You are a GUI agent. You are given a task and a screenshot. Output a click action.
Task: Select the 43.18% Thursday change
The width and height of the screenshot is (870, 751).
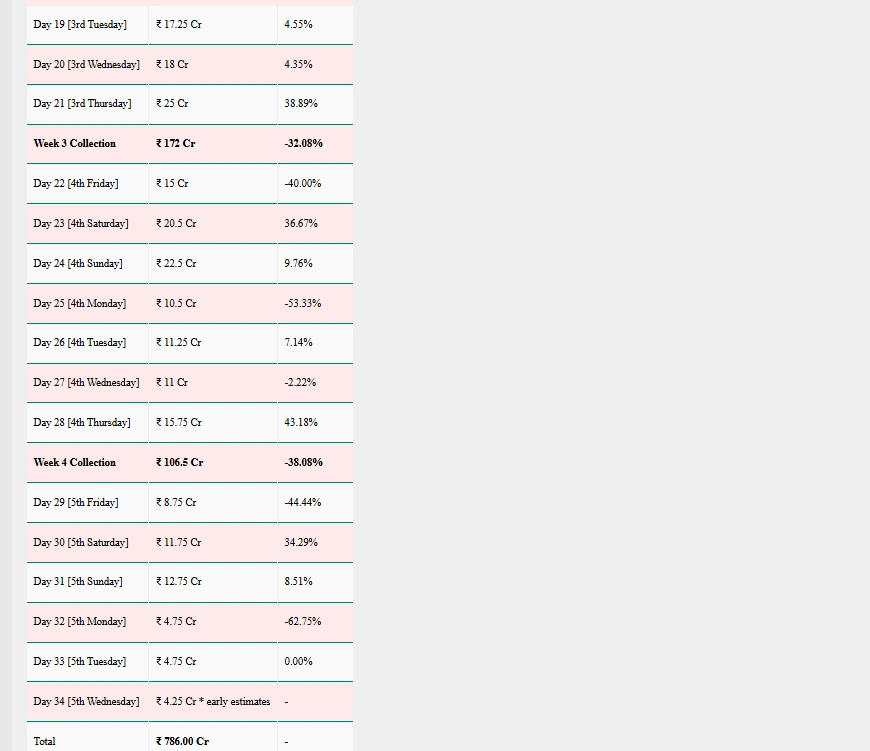click(x=301, y=423)
